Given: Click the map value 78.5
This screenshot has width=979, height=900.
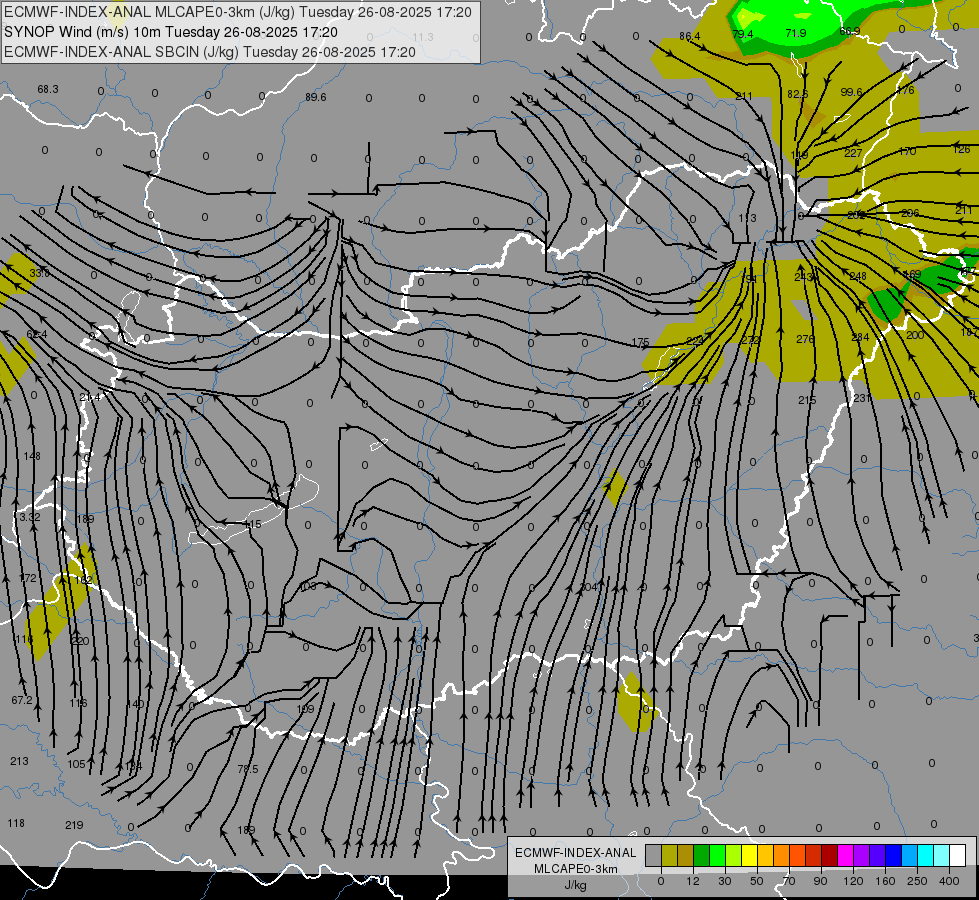Looking at the screenshot, I should pyautogui.click(x=248, y=769).
